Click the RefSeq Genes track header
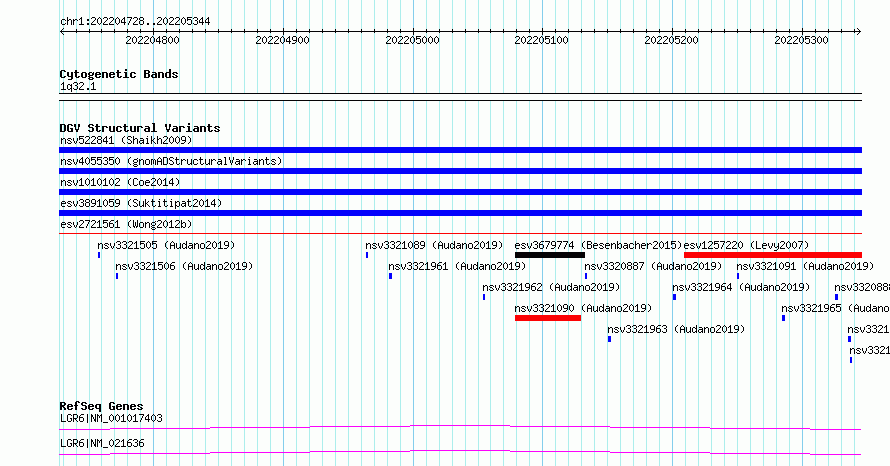This screenshot has width=890, height=466. [101, 406]
